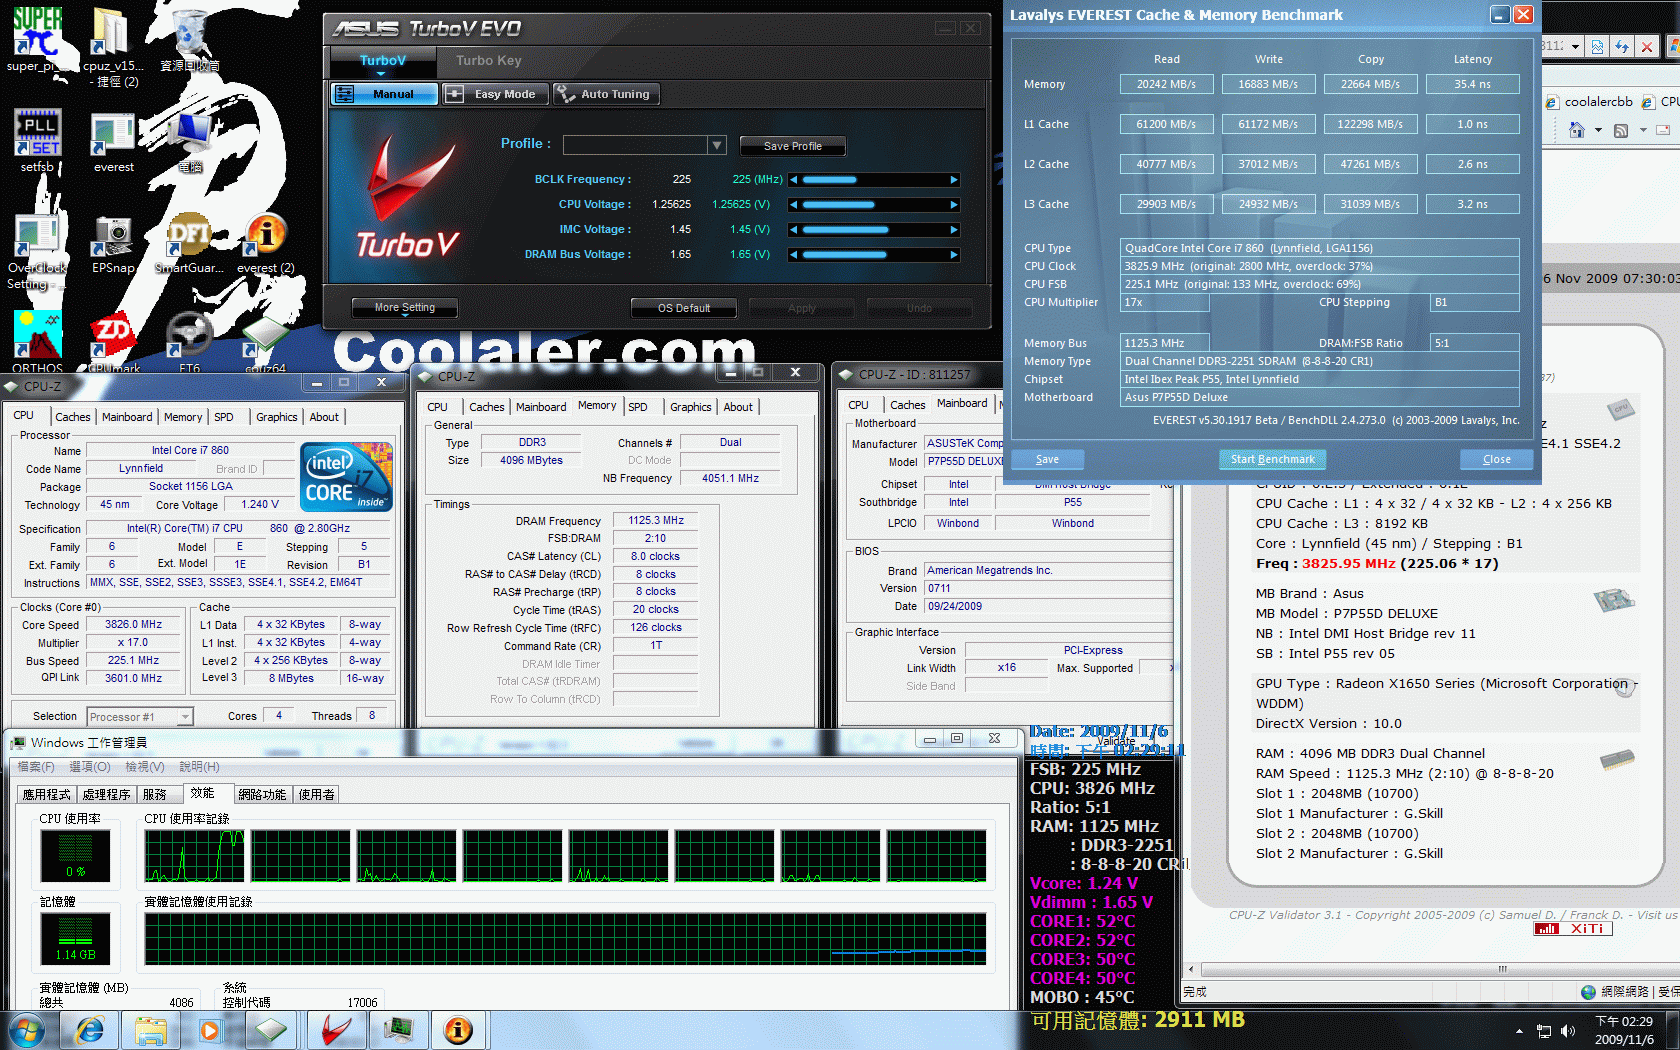Open the 使用者 tab in Task Manager
1680x1050 pixels.
pyautogui.click(x=317, y=794)
